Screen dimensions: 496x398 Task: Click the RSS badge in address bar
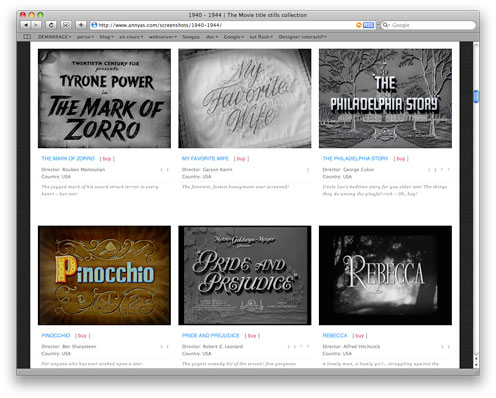pos(368,25)
